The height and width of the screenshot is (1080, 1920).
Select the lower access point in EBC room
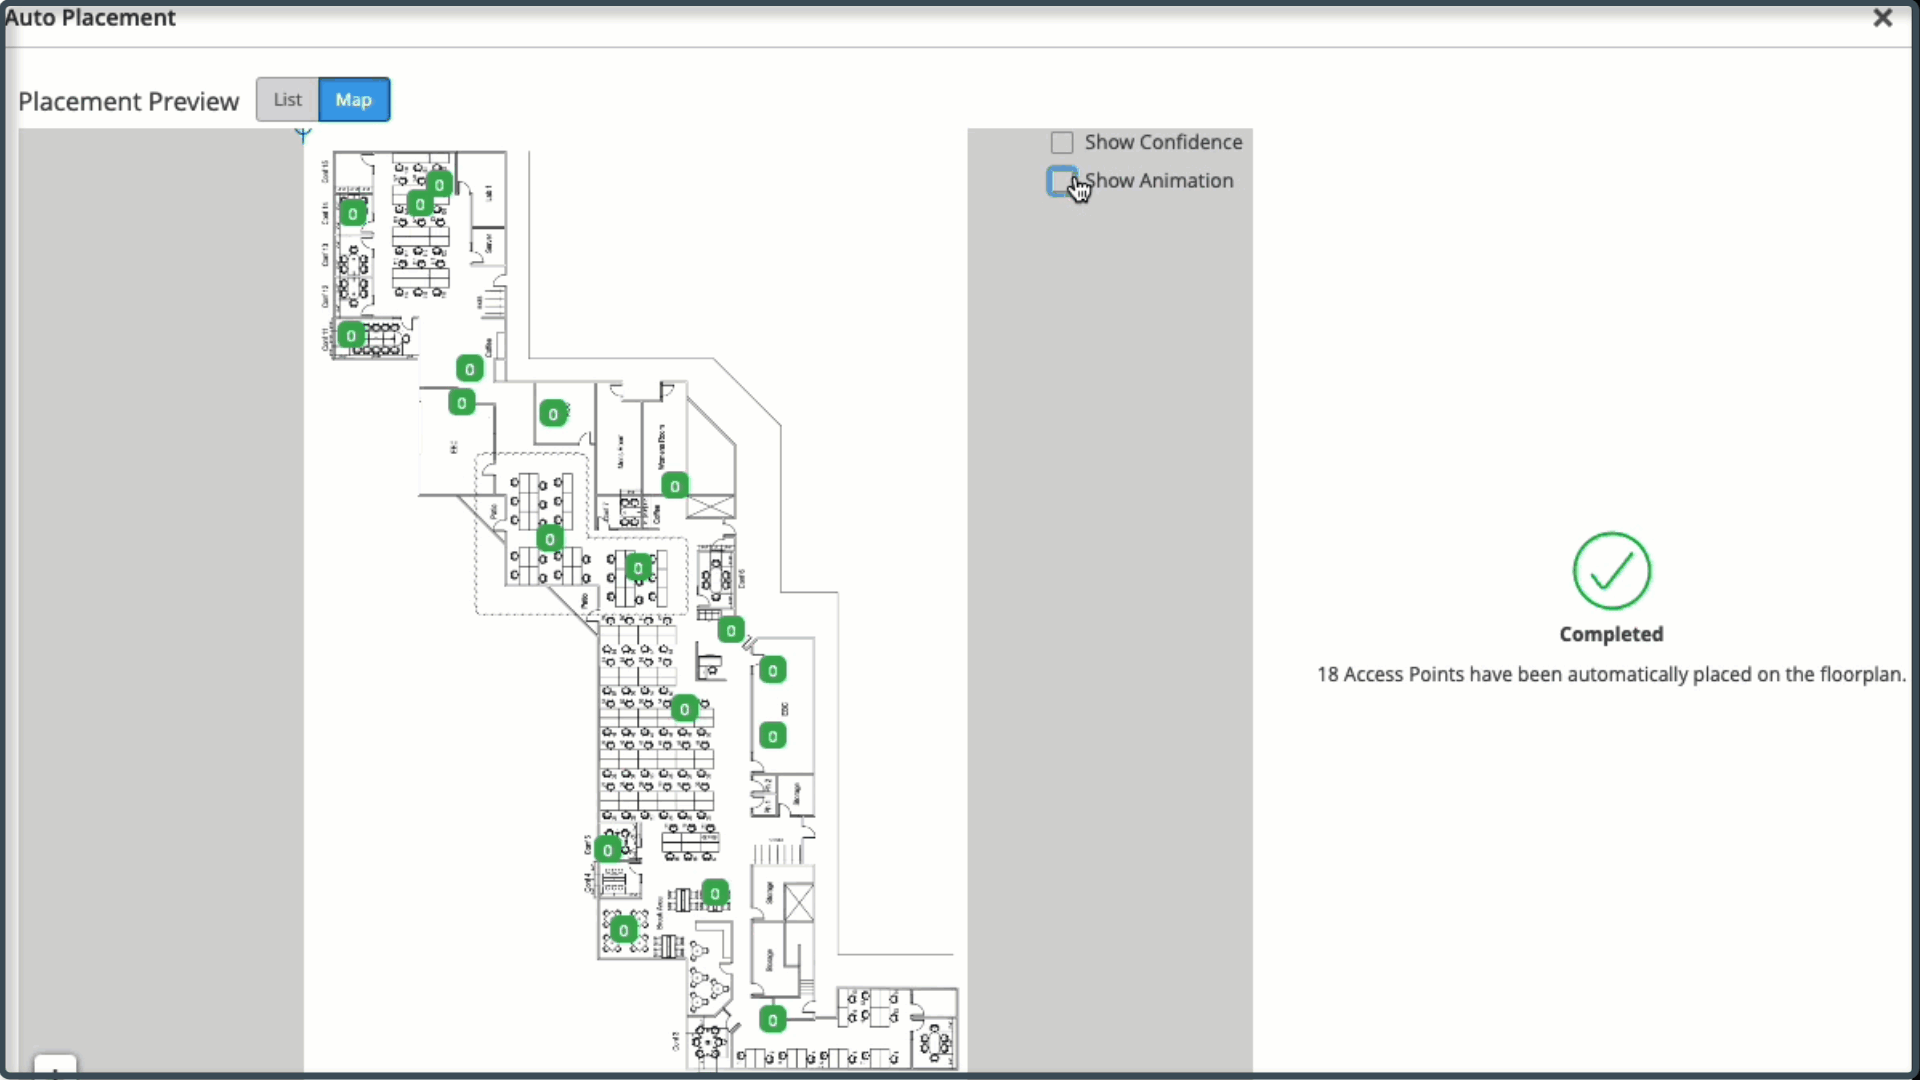click(773, 736)
